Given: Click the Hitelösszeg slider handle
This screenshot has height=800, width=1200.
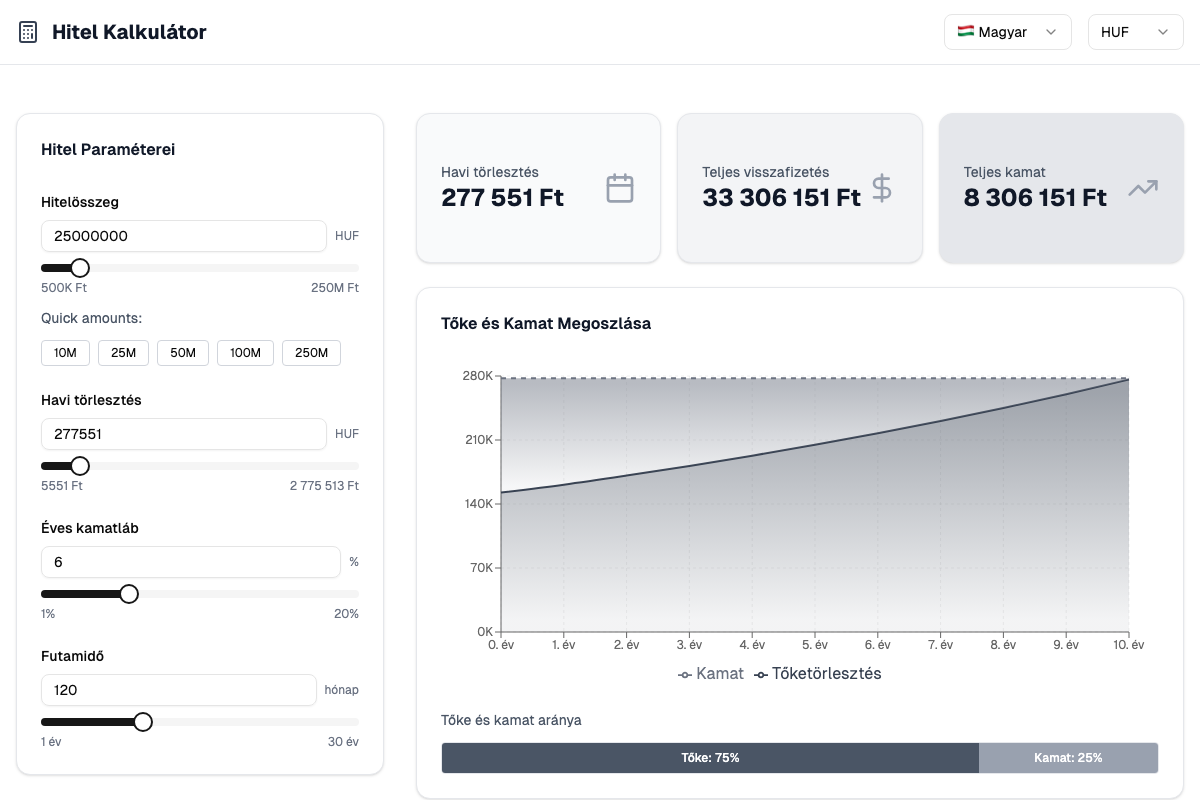Looking at the screenshot, I should (x=80, y=268).
